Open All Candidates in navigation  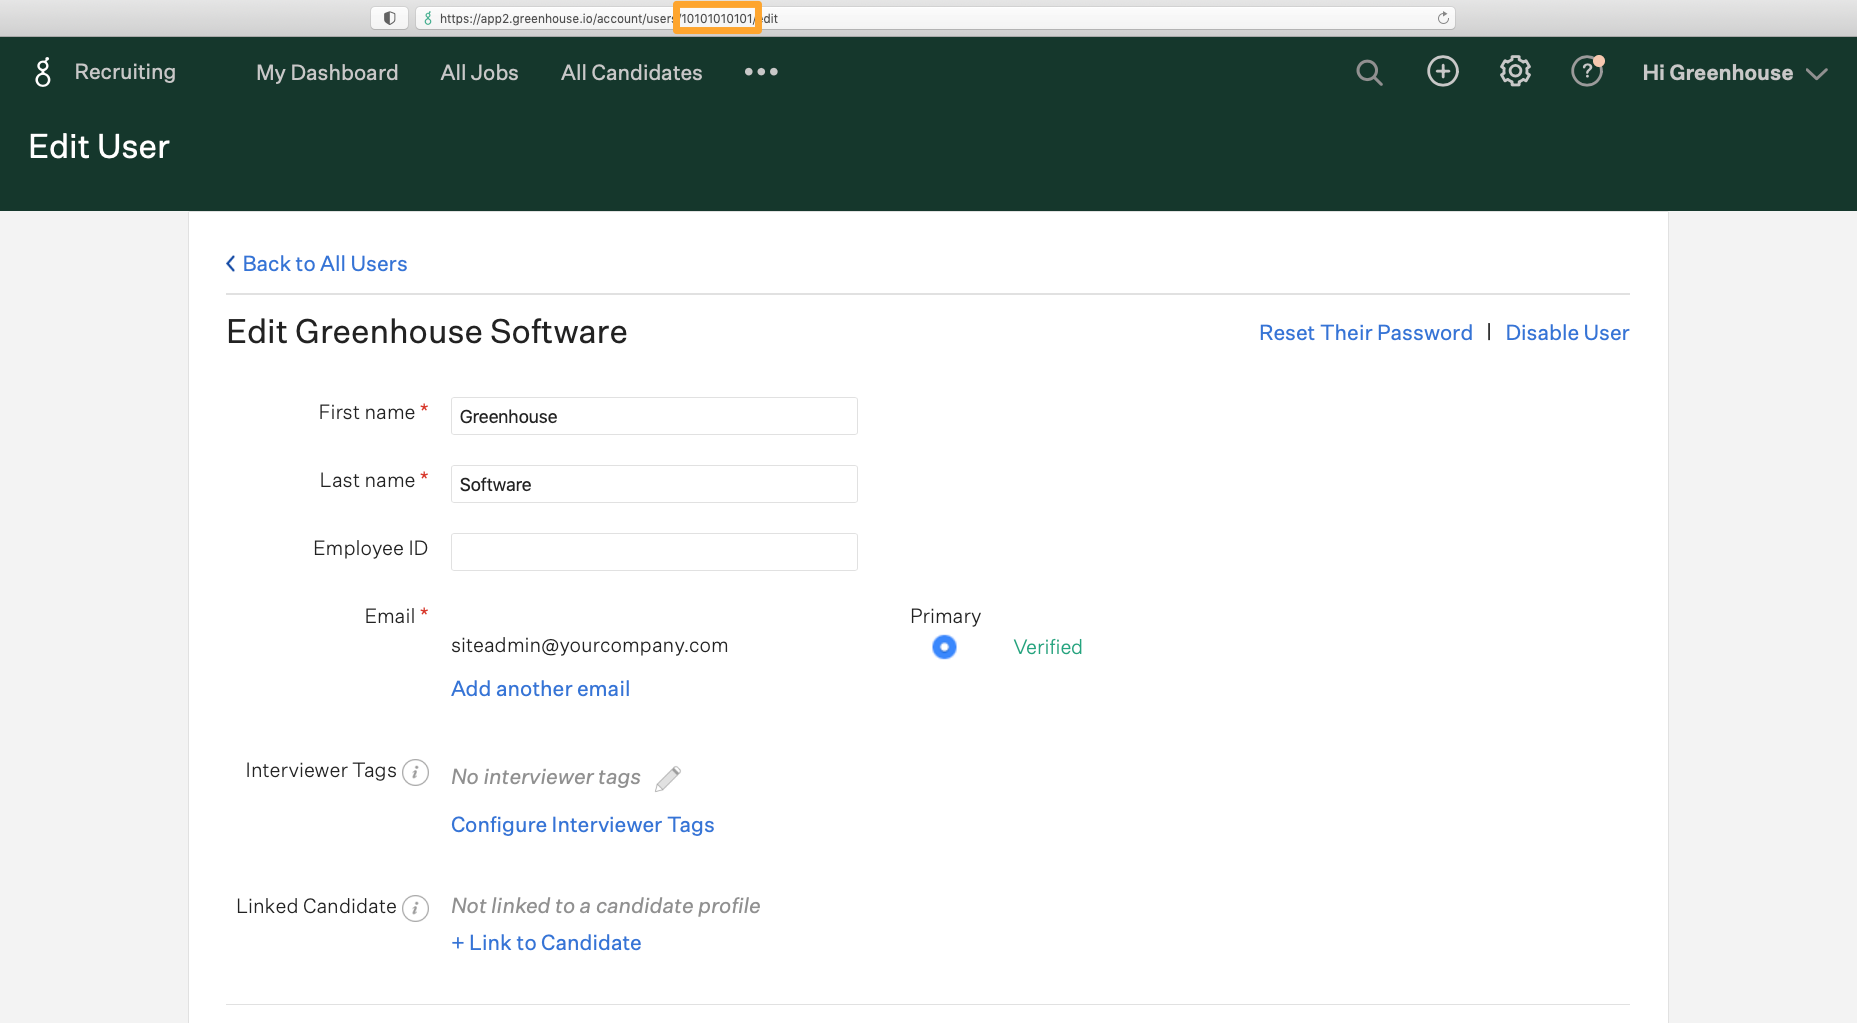pos(631,73)
